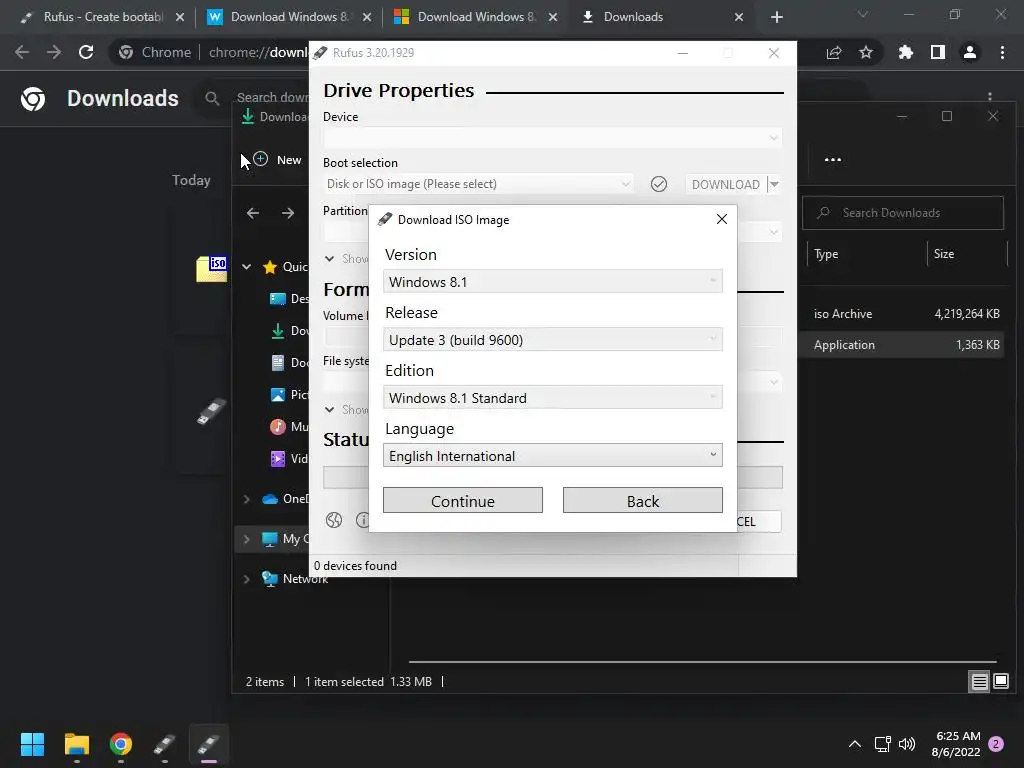
Task: Click File Explorer forward arrow
Action: point(287,213)
